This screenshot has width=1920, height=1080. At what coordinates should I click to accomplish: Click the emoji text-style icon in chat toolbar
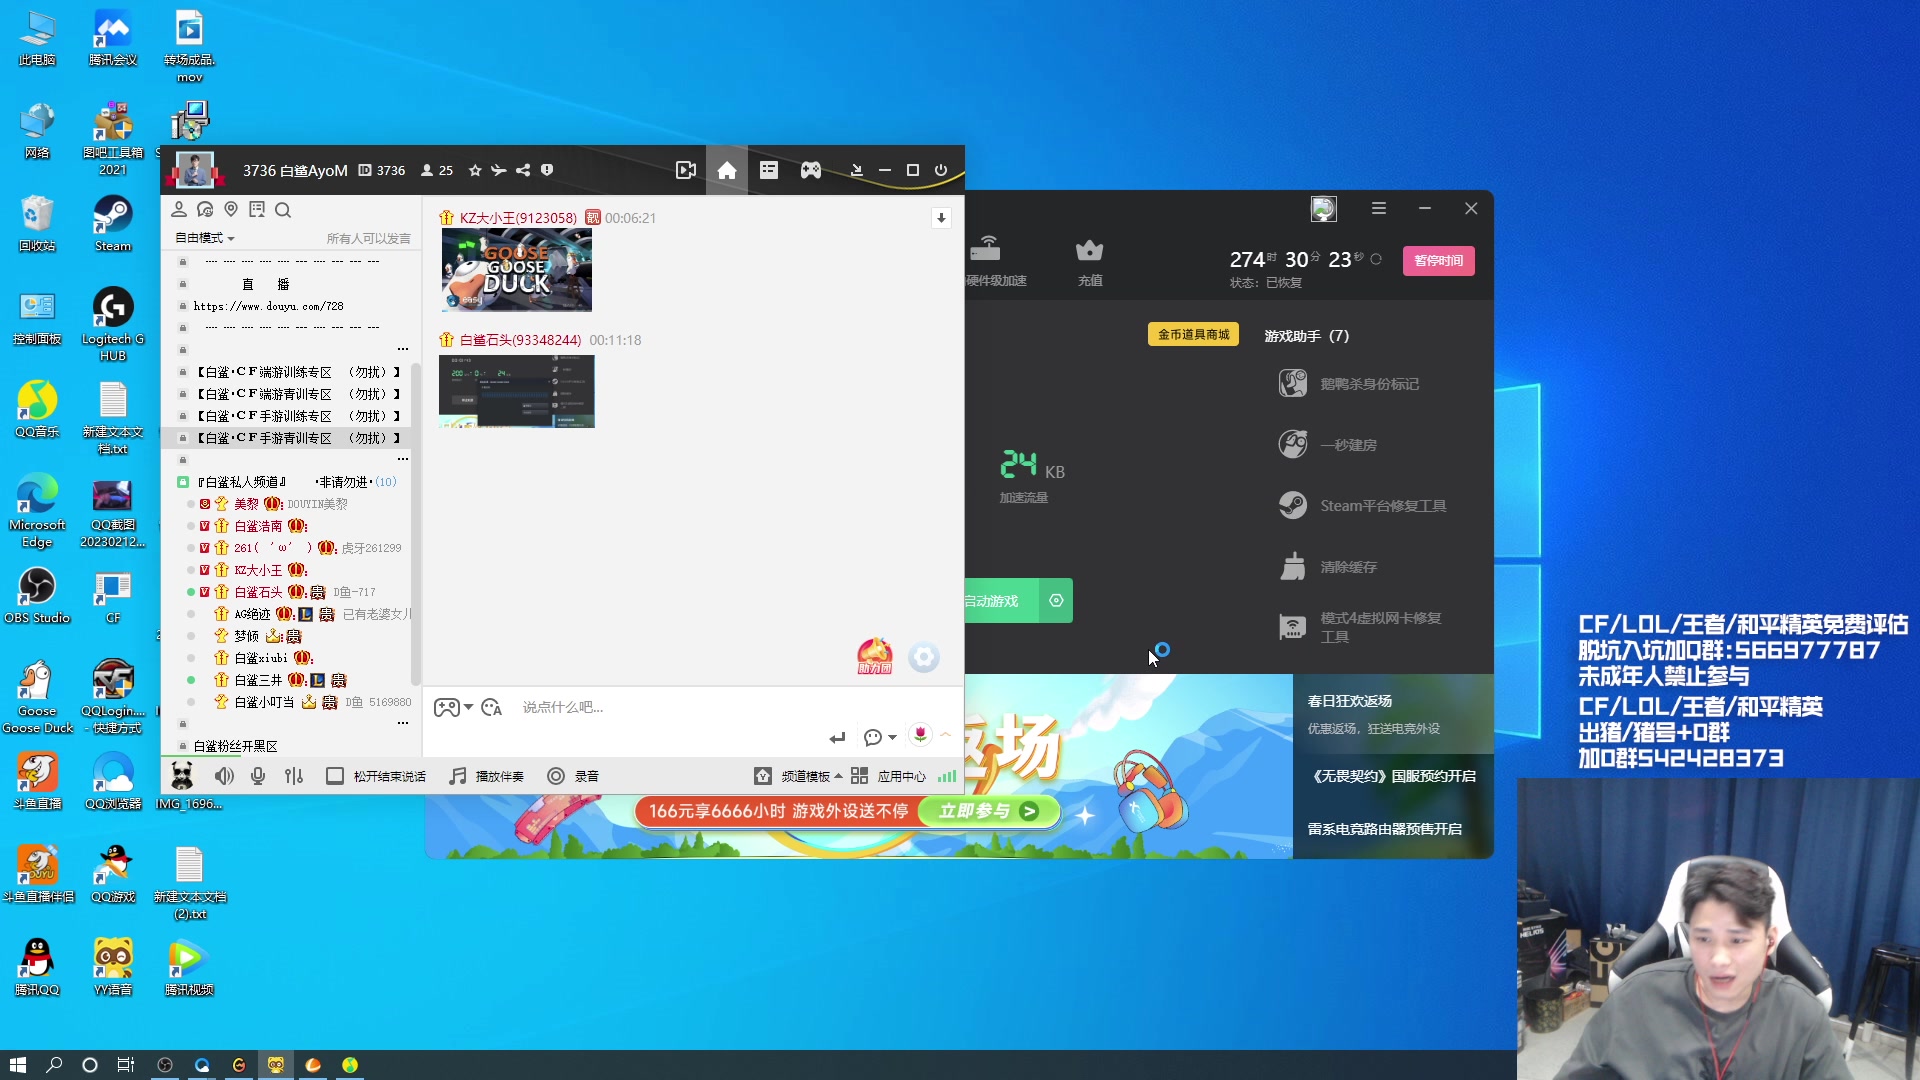[492, 708]
